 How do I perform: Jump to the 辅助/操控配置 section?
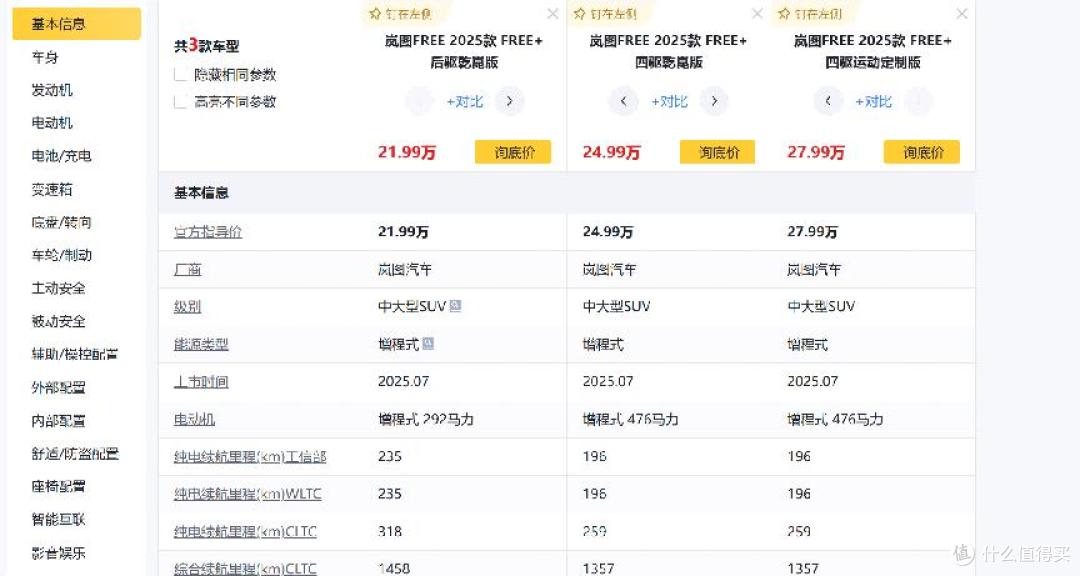[74, 354]
